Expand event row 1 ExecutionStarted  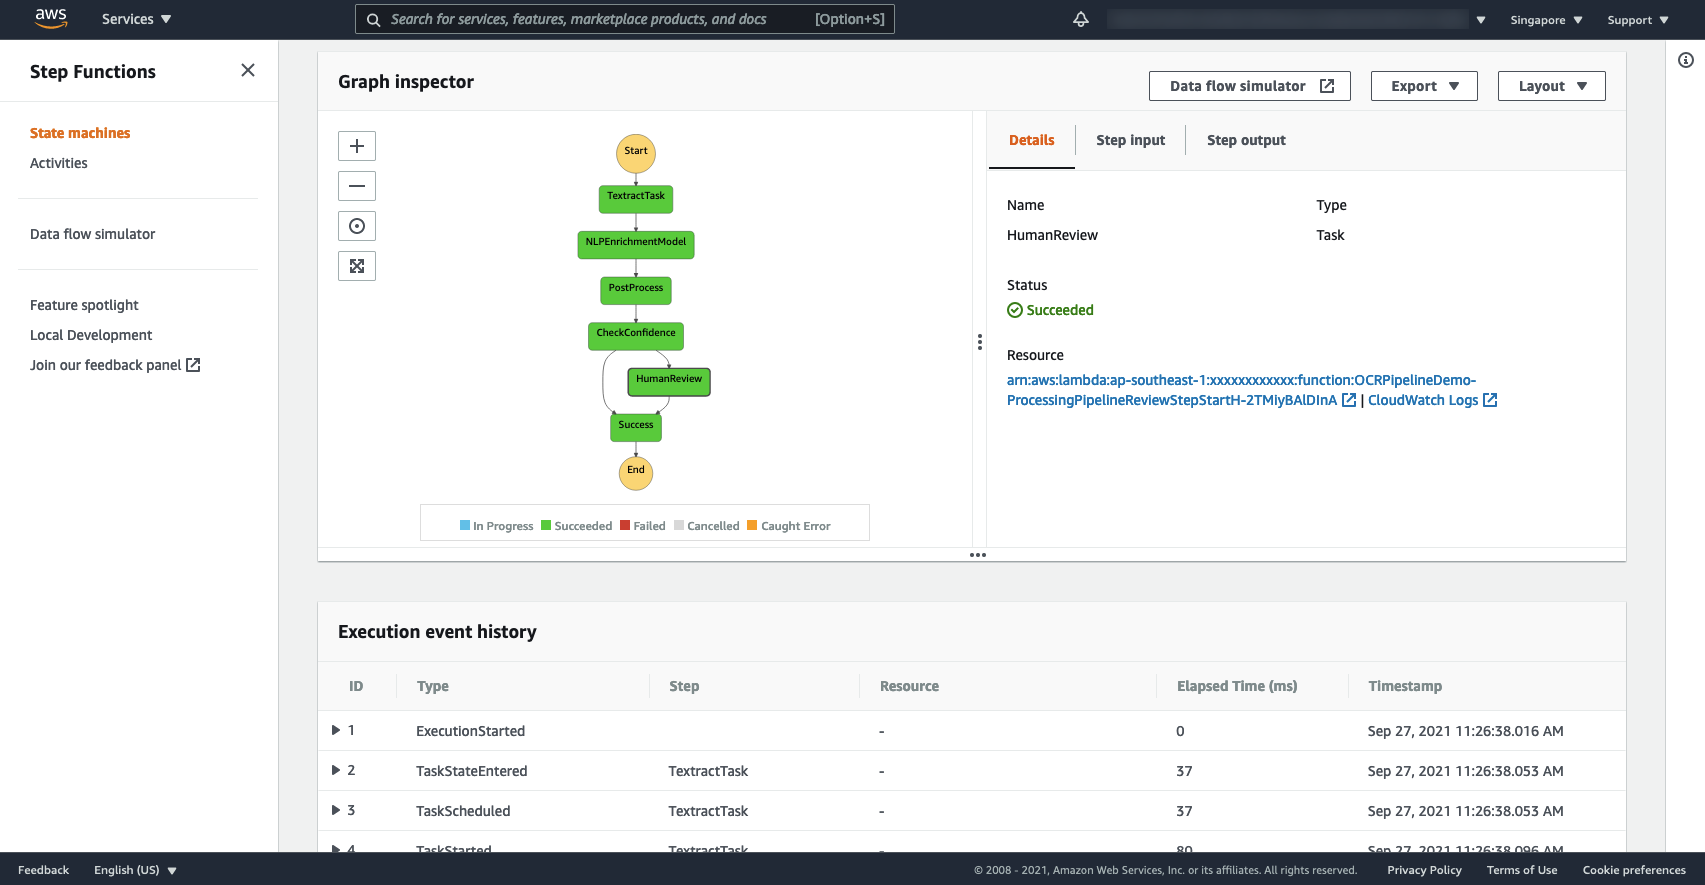click(336, 730)
